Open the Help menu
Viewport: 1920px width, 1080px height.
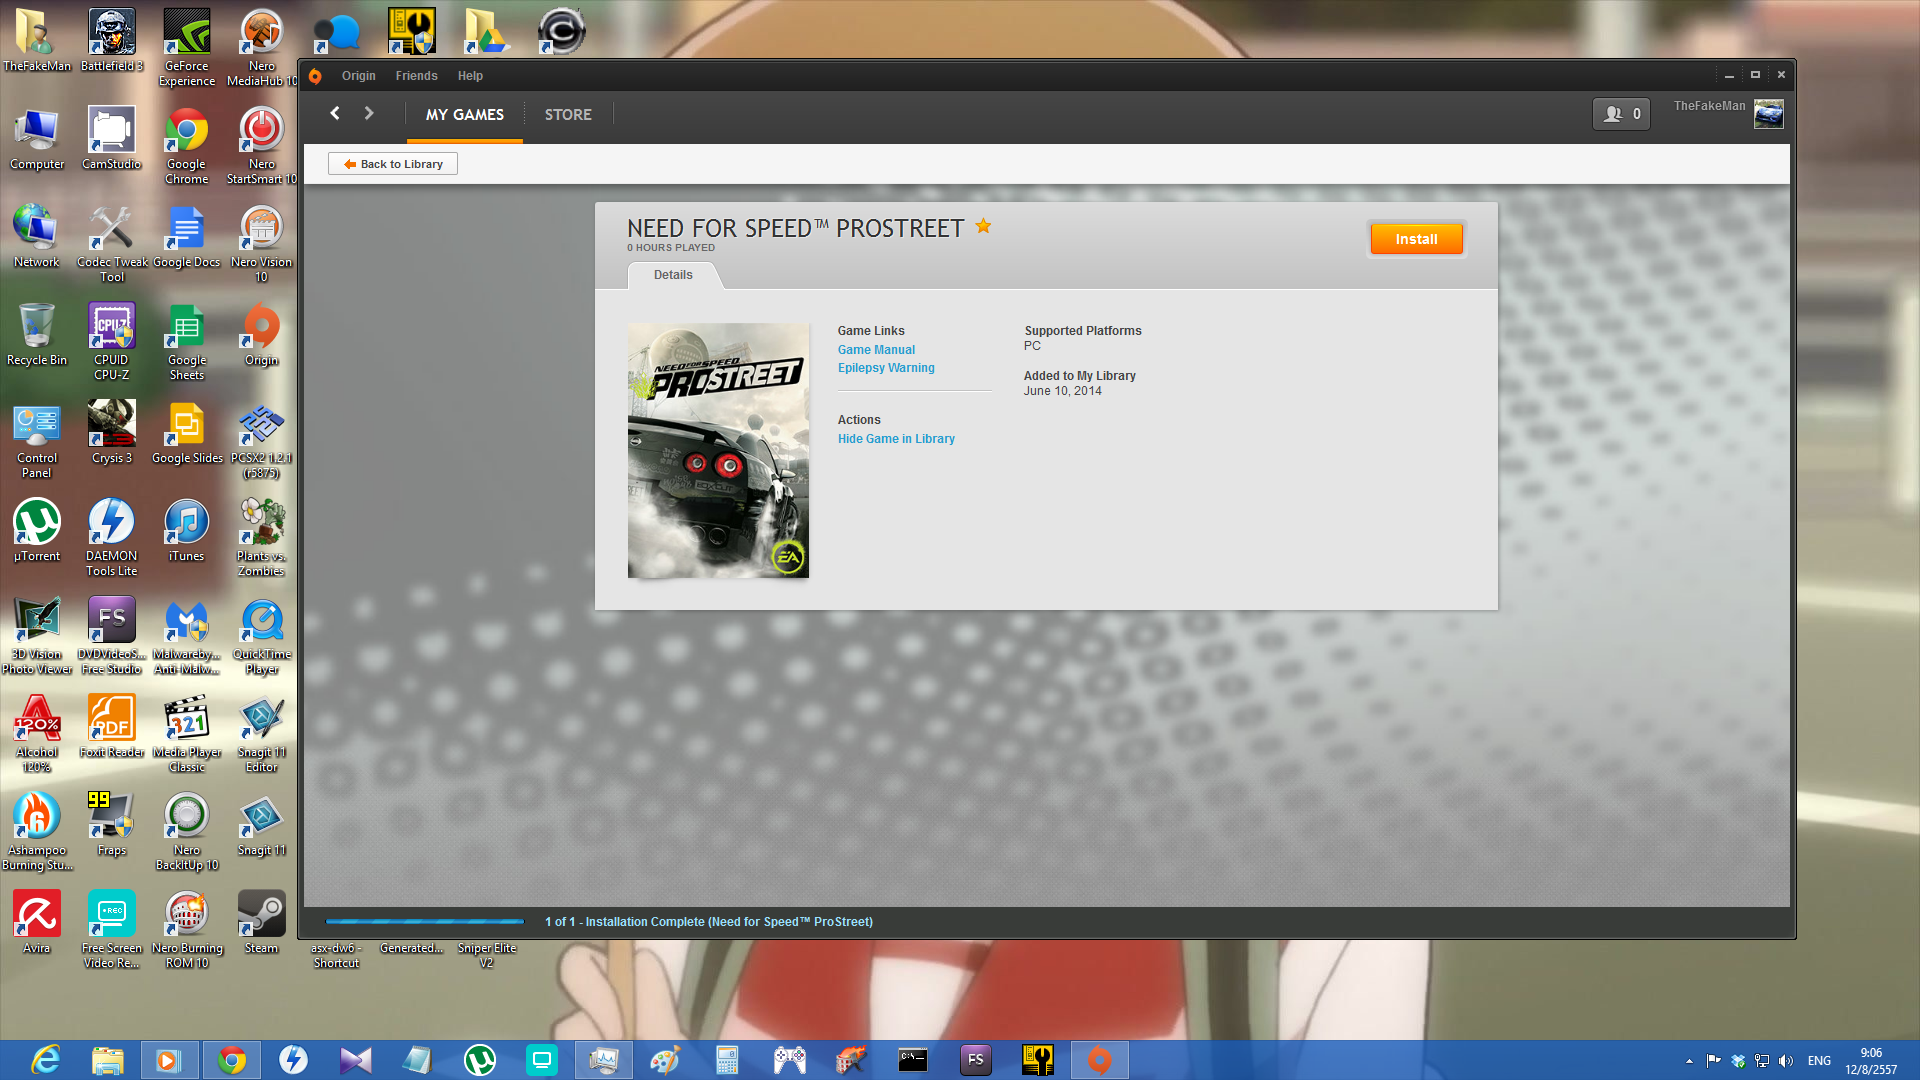[x=470, y=76]
